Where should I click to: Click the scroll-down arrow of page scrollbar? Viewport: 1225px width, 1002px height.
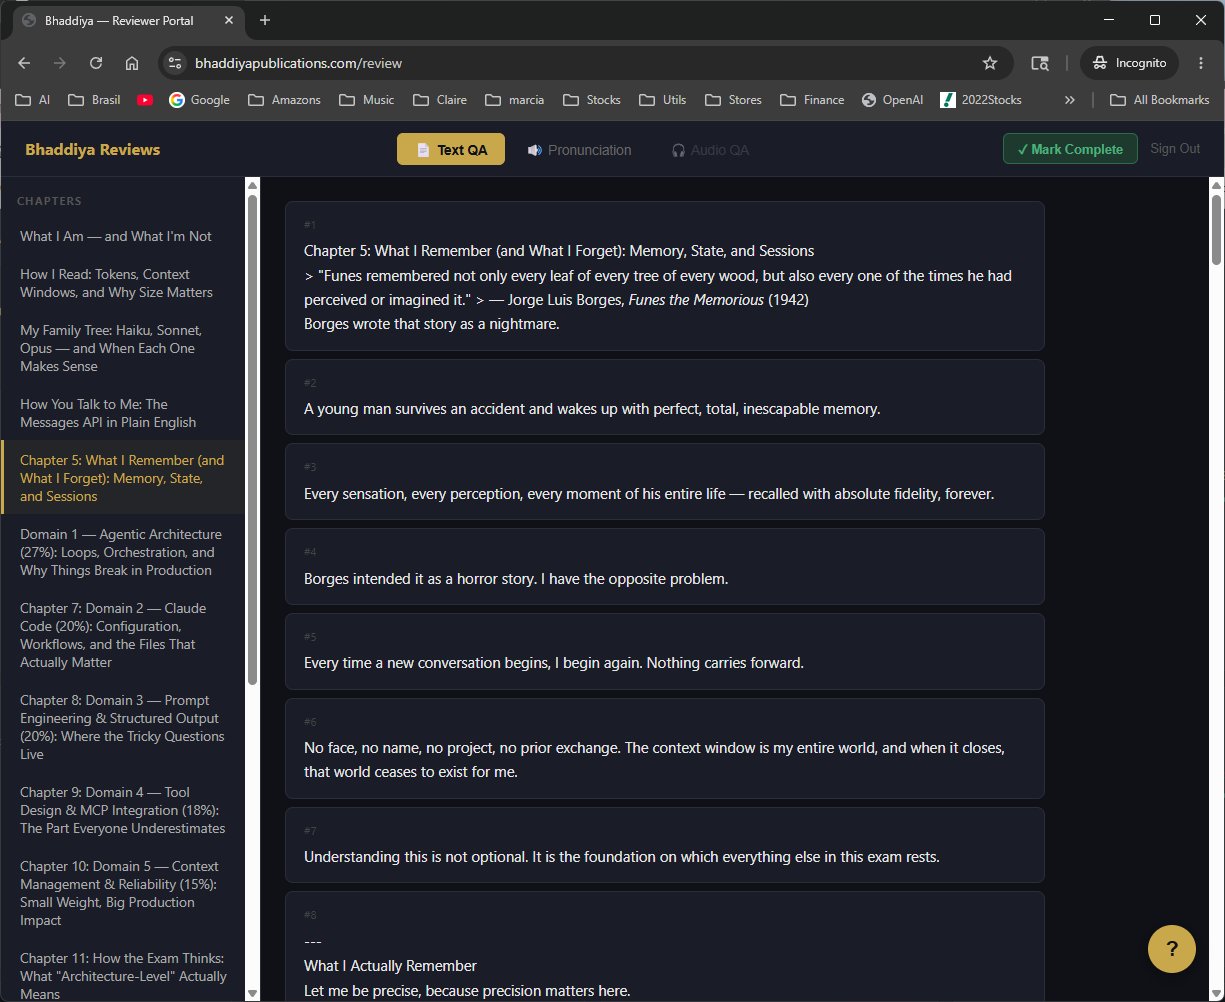tap(1216, 993)
